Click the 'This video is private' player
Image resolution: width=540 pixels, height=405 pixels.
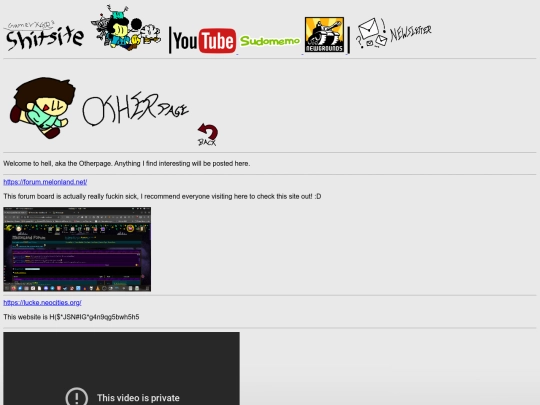(x=122, y=368)
